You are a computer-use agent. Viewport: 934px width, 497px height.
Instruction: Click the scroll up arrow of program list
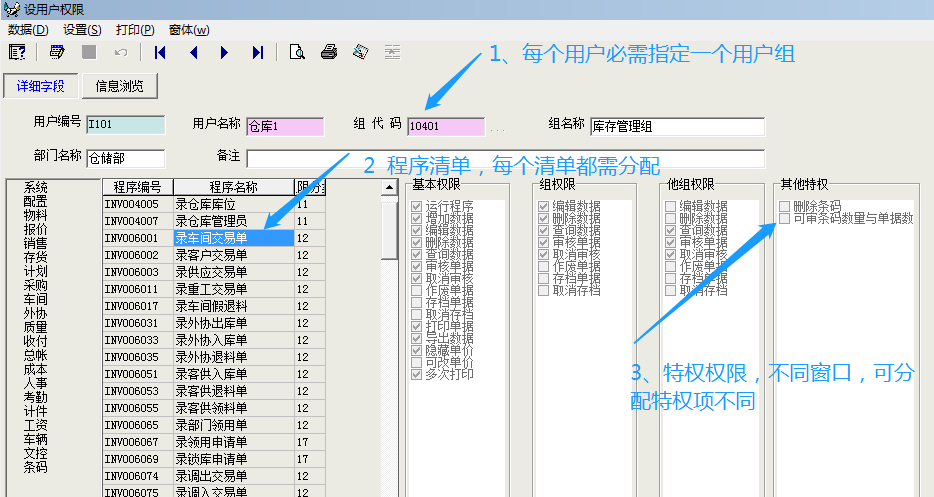coord(391,188)
